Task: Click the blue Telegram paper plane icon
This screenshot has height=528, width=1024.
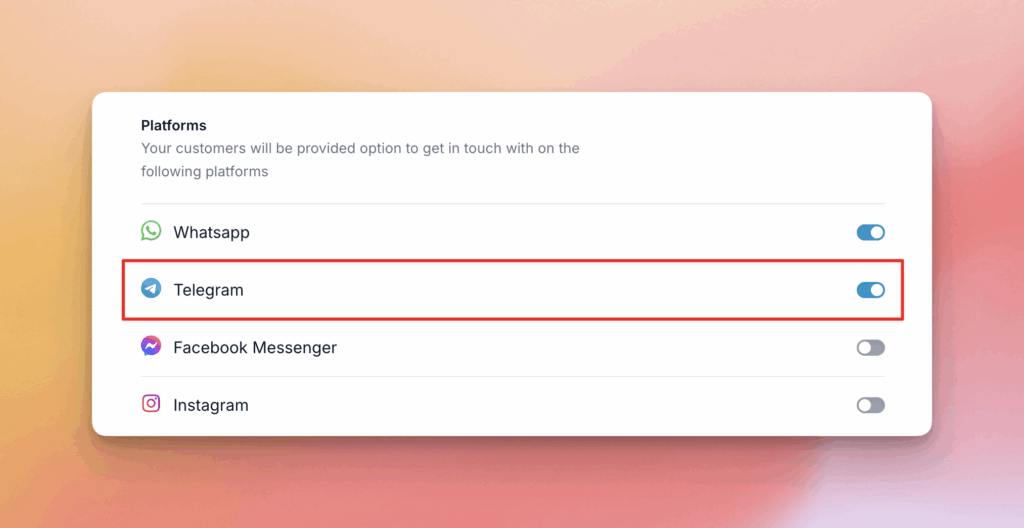Action: click(x=151, y=289)
